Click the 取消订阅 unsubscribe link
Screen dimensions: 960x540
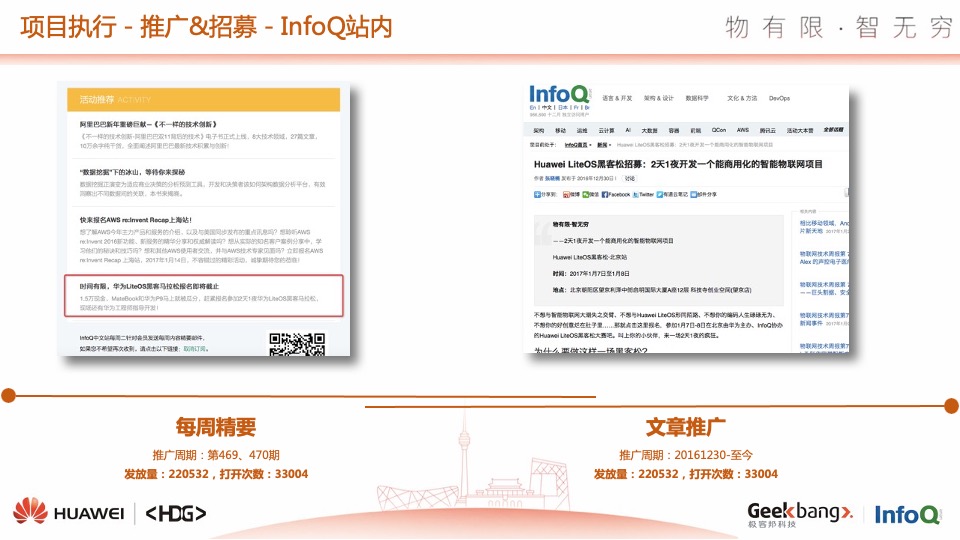point(196,349)
